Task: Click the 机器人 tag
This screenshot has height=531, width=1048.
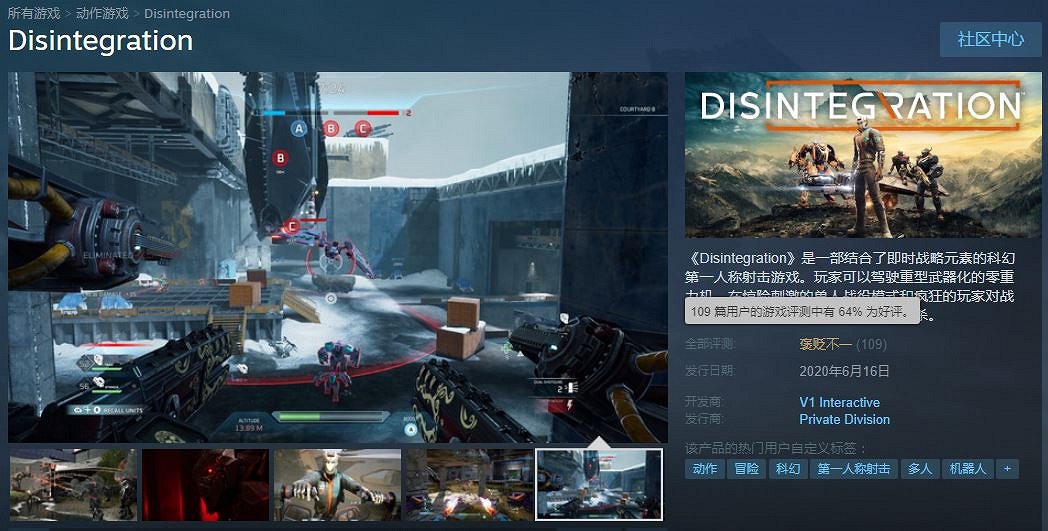Action: [967, 469]
